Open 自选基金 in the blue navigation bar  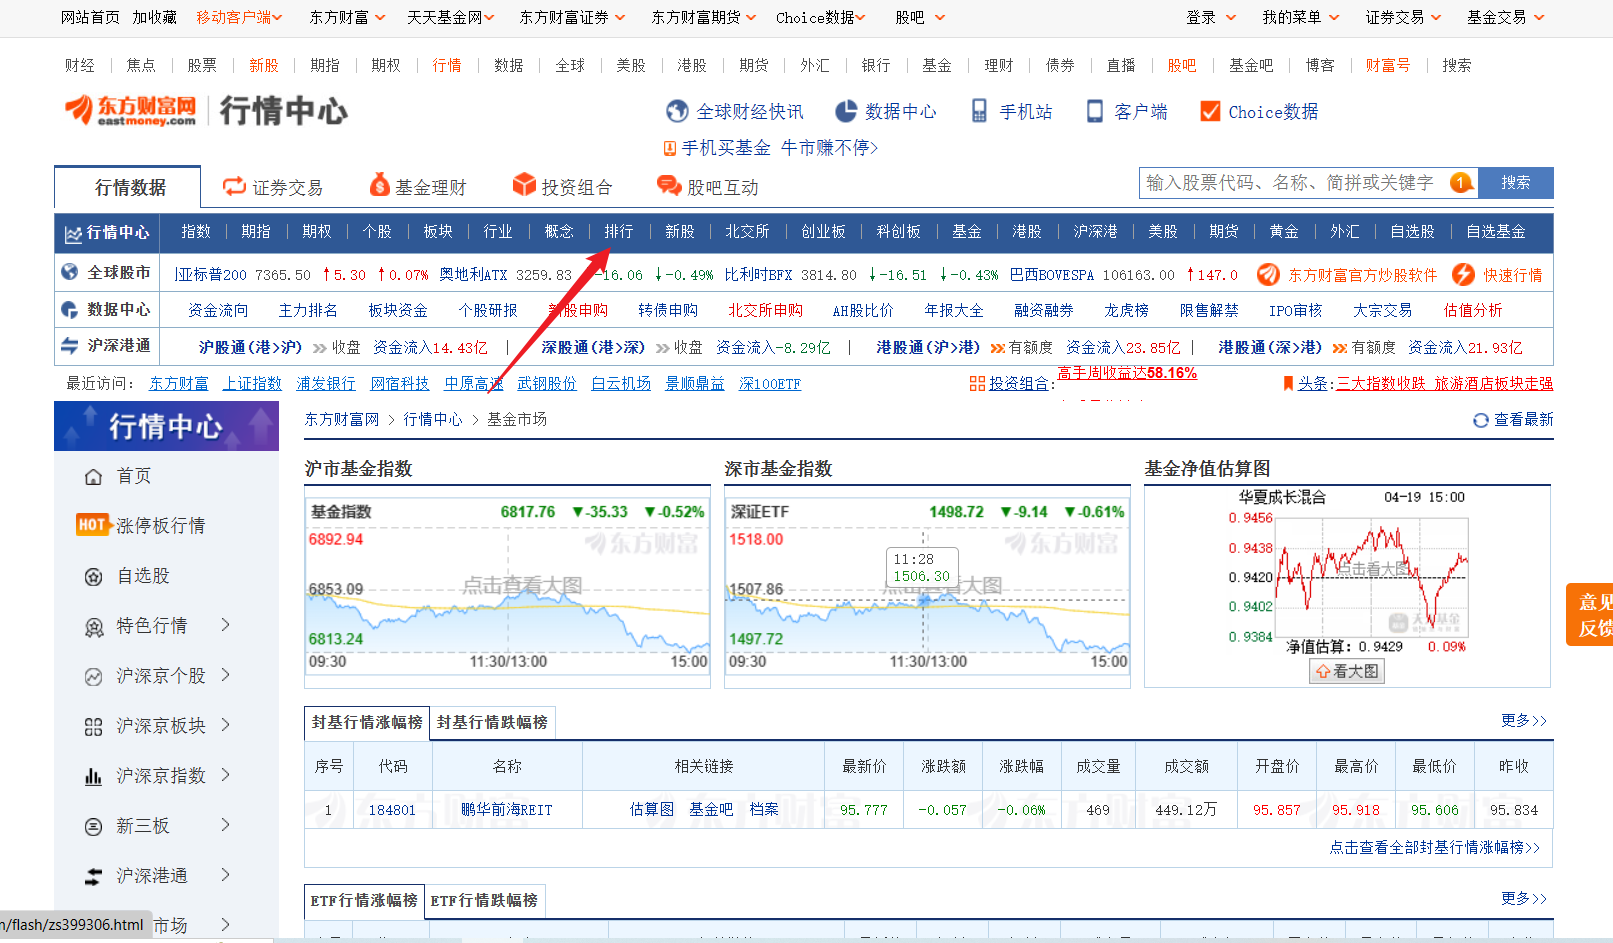coord(1496,232)
